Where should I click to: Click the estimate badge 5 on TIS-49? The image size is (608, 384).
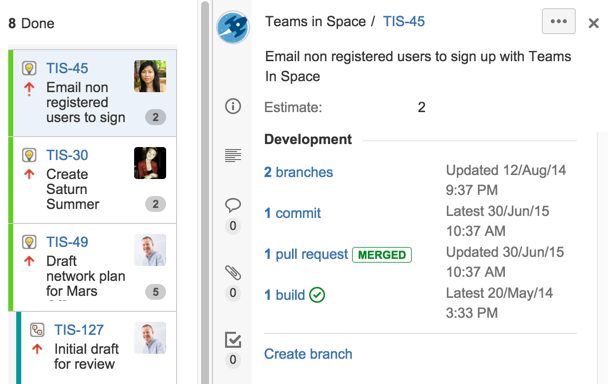click(x=155, y=292)
